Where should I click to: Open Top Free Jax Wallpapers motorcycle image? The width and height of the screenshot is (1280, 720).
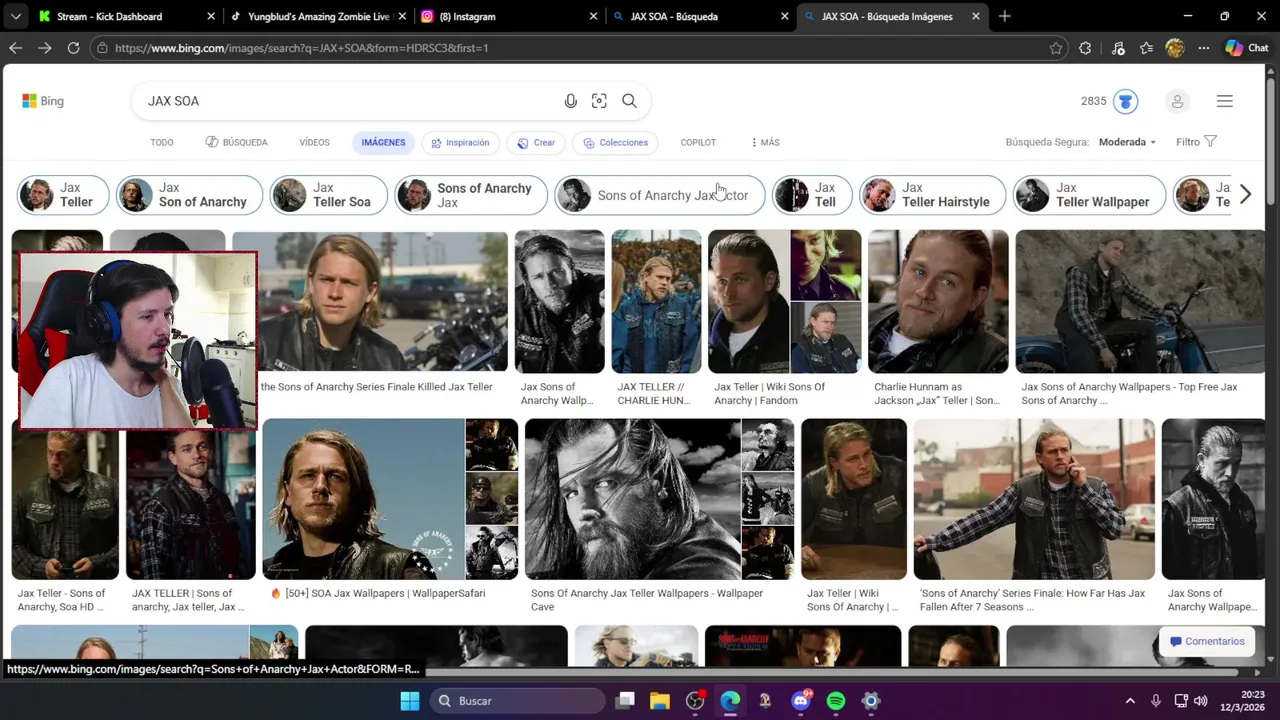[1140, 302]
